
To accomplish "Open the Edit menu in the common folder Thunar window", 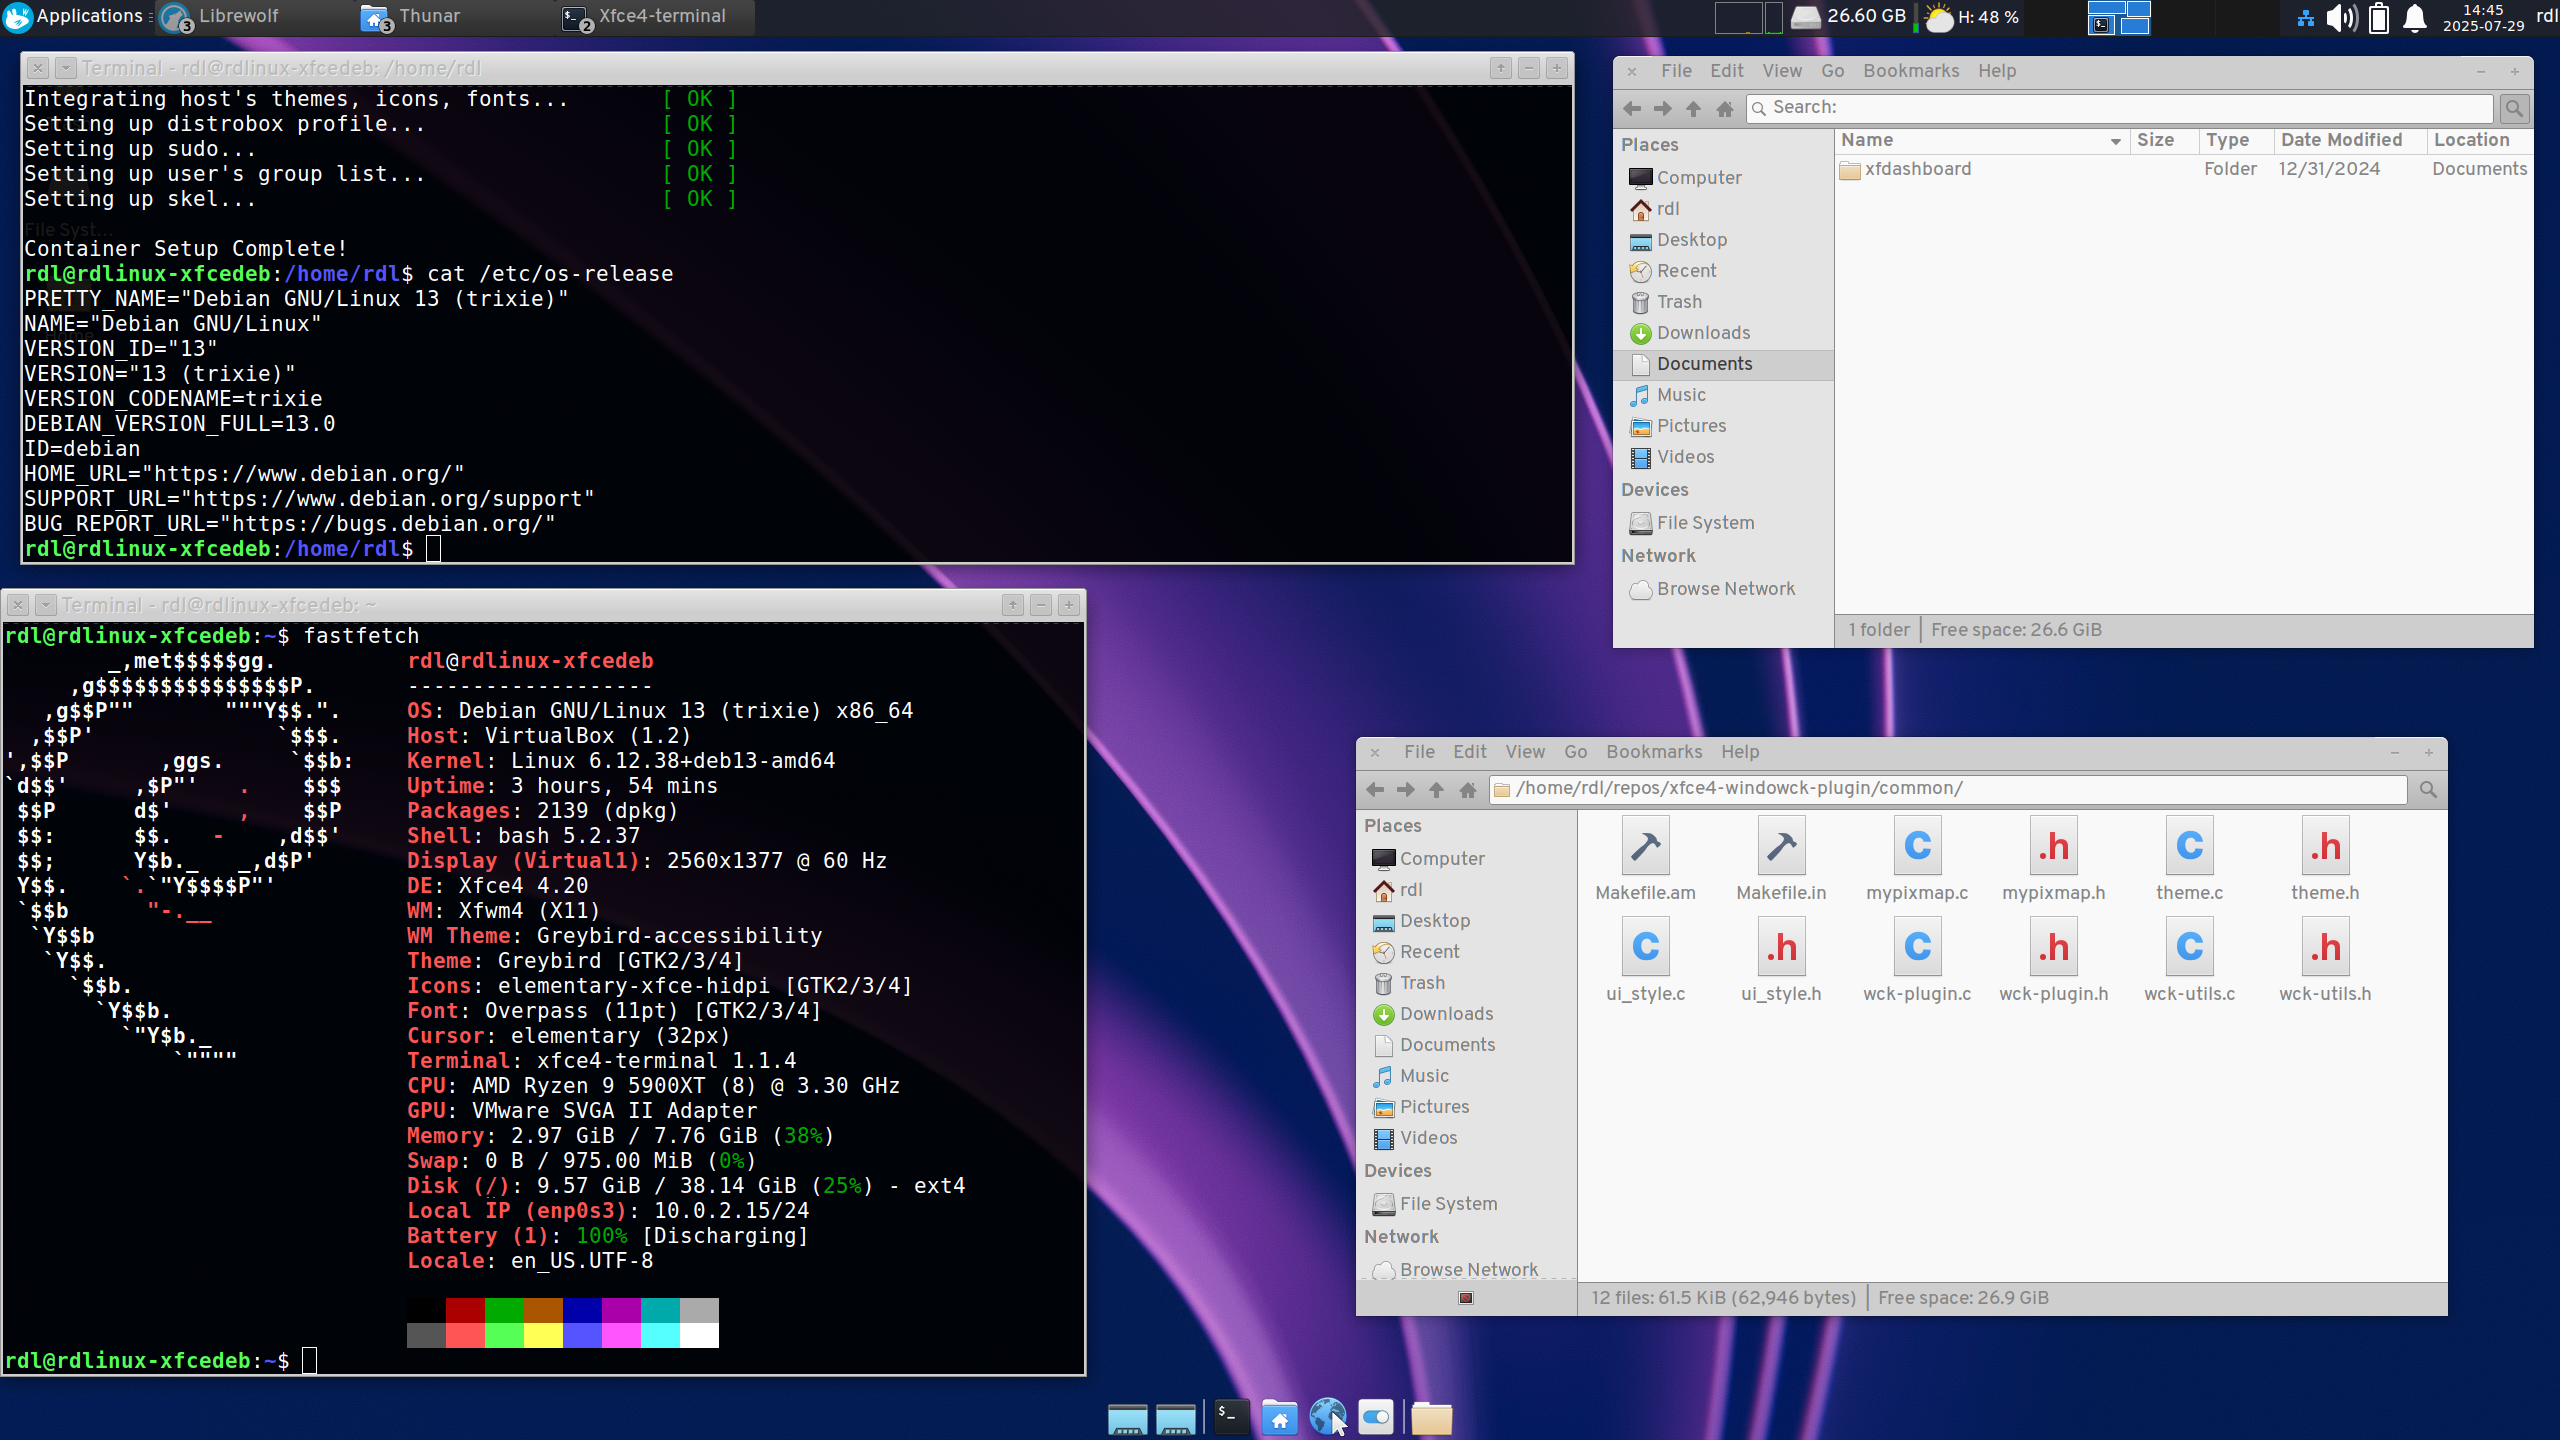I will point(1469,752).
